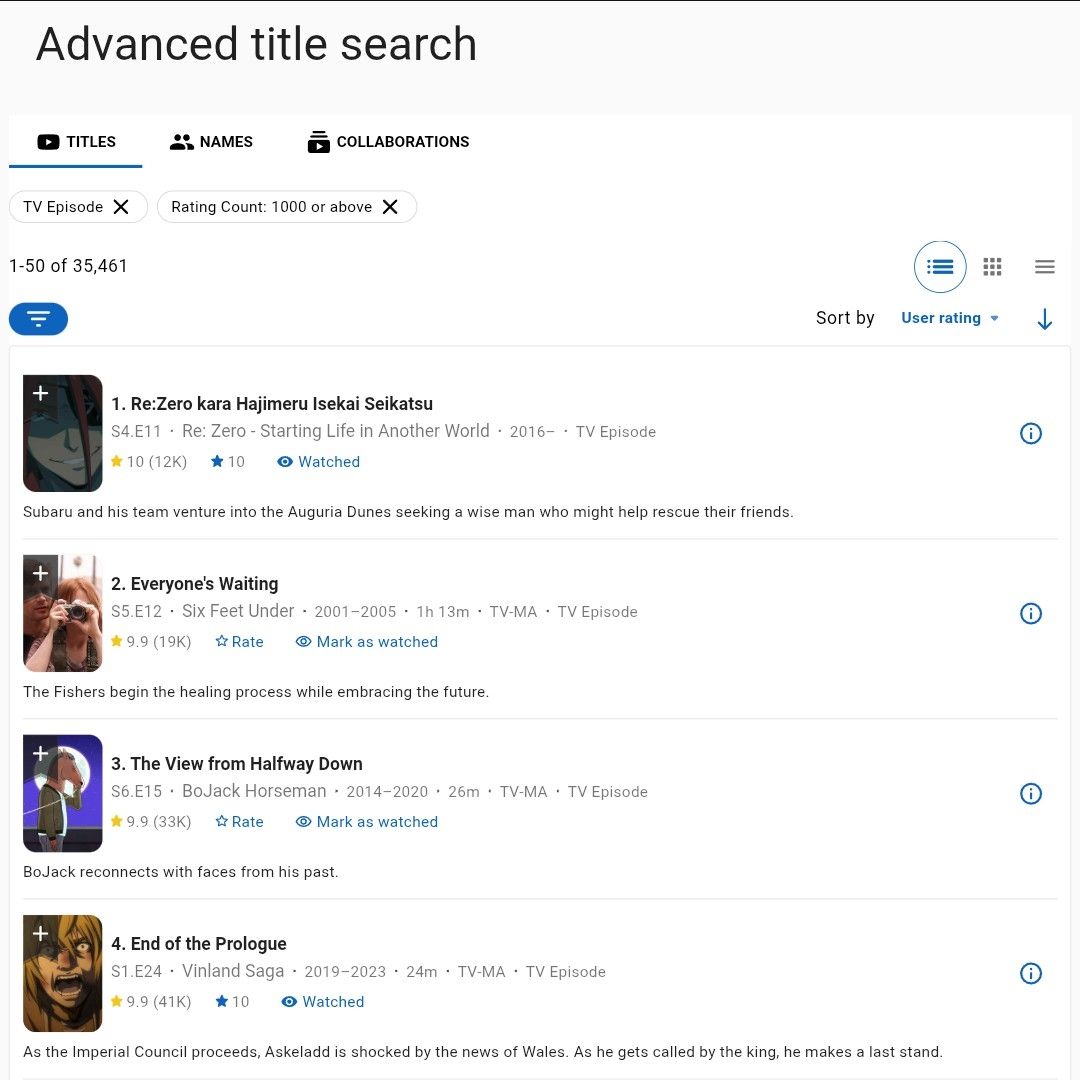Open info for The View from Halfway Down
Viewport: 1080px width, 1080px height.
tap(1030, 793)
